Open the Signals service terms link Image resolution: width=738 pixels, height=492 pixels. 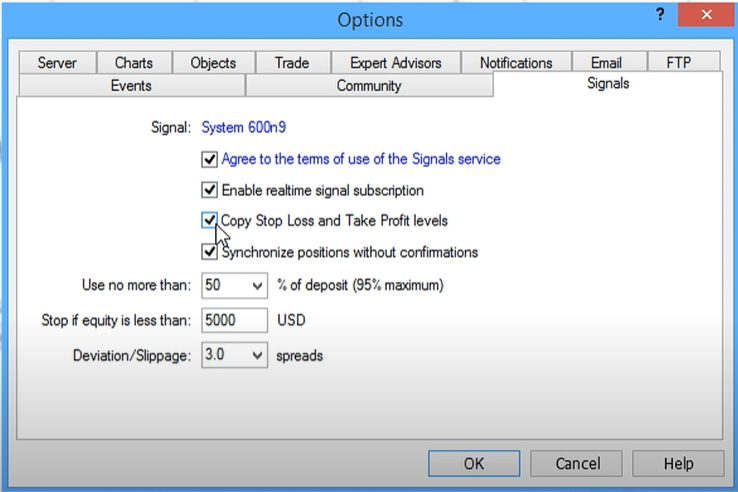click(361, 159)
